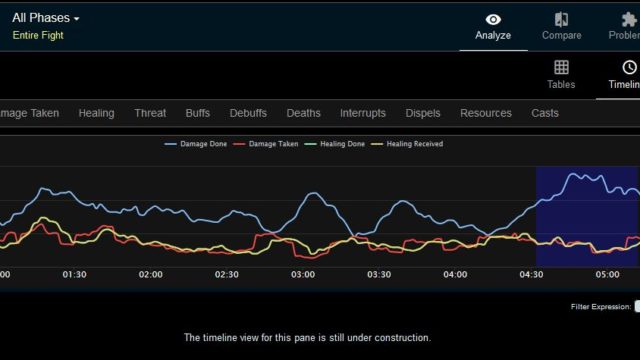Toggle the Damage Taken legend series
Screen dimensions: 640x360
(265, 144)
